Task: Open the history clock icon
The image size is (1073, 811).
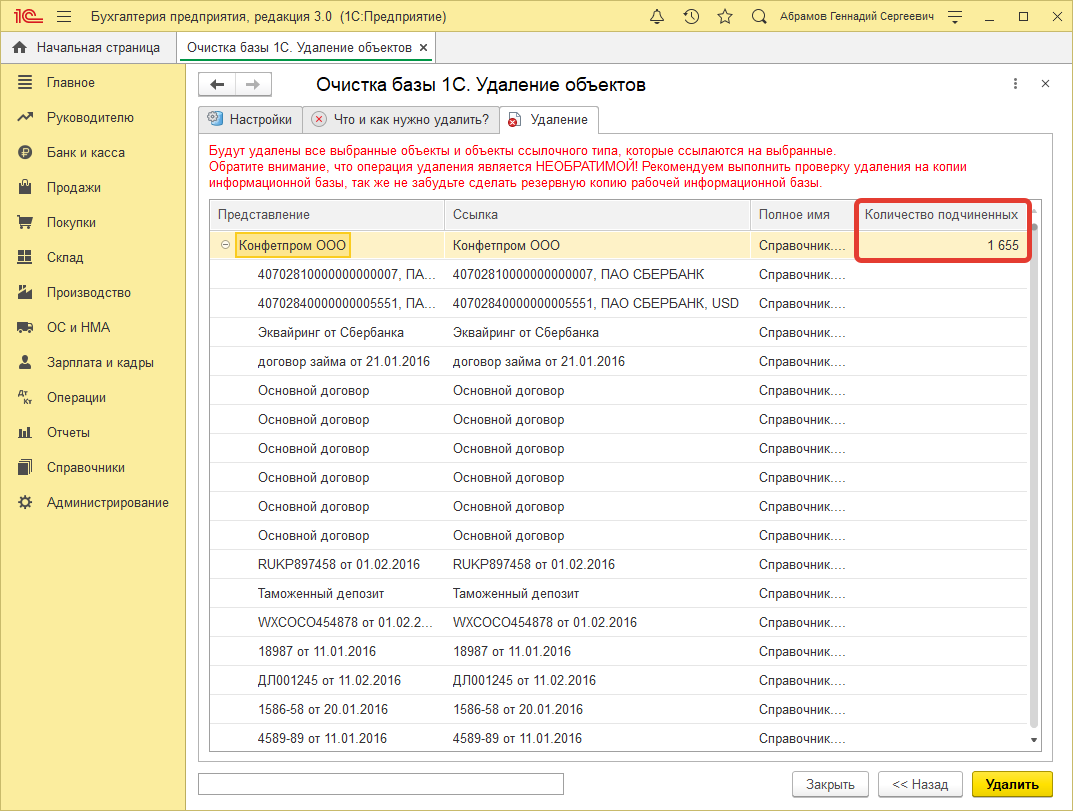Action: click(691, 17)
